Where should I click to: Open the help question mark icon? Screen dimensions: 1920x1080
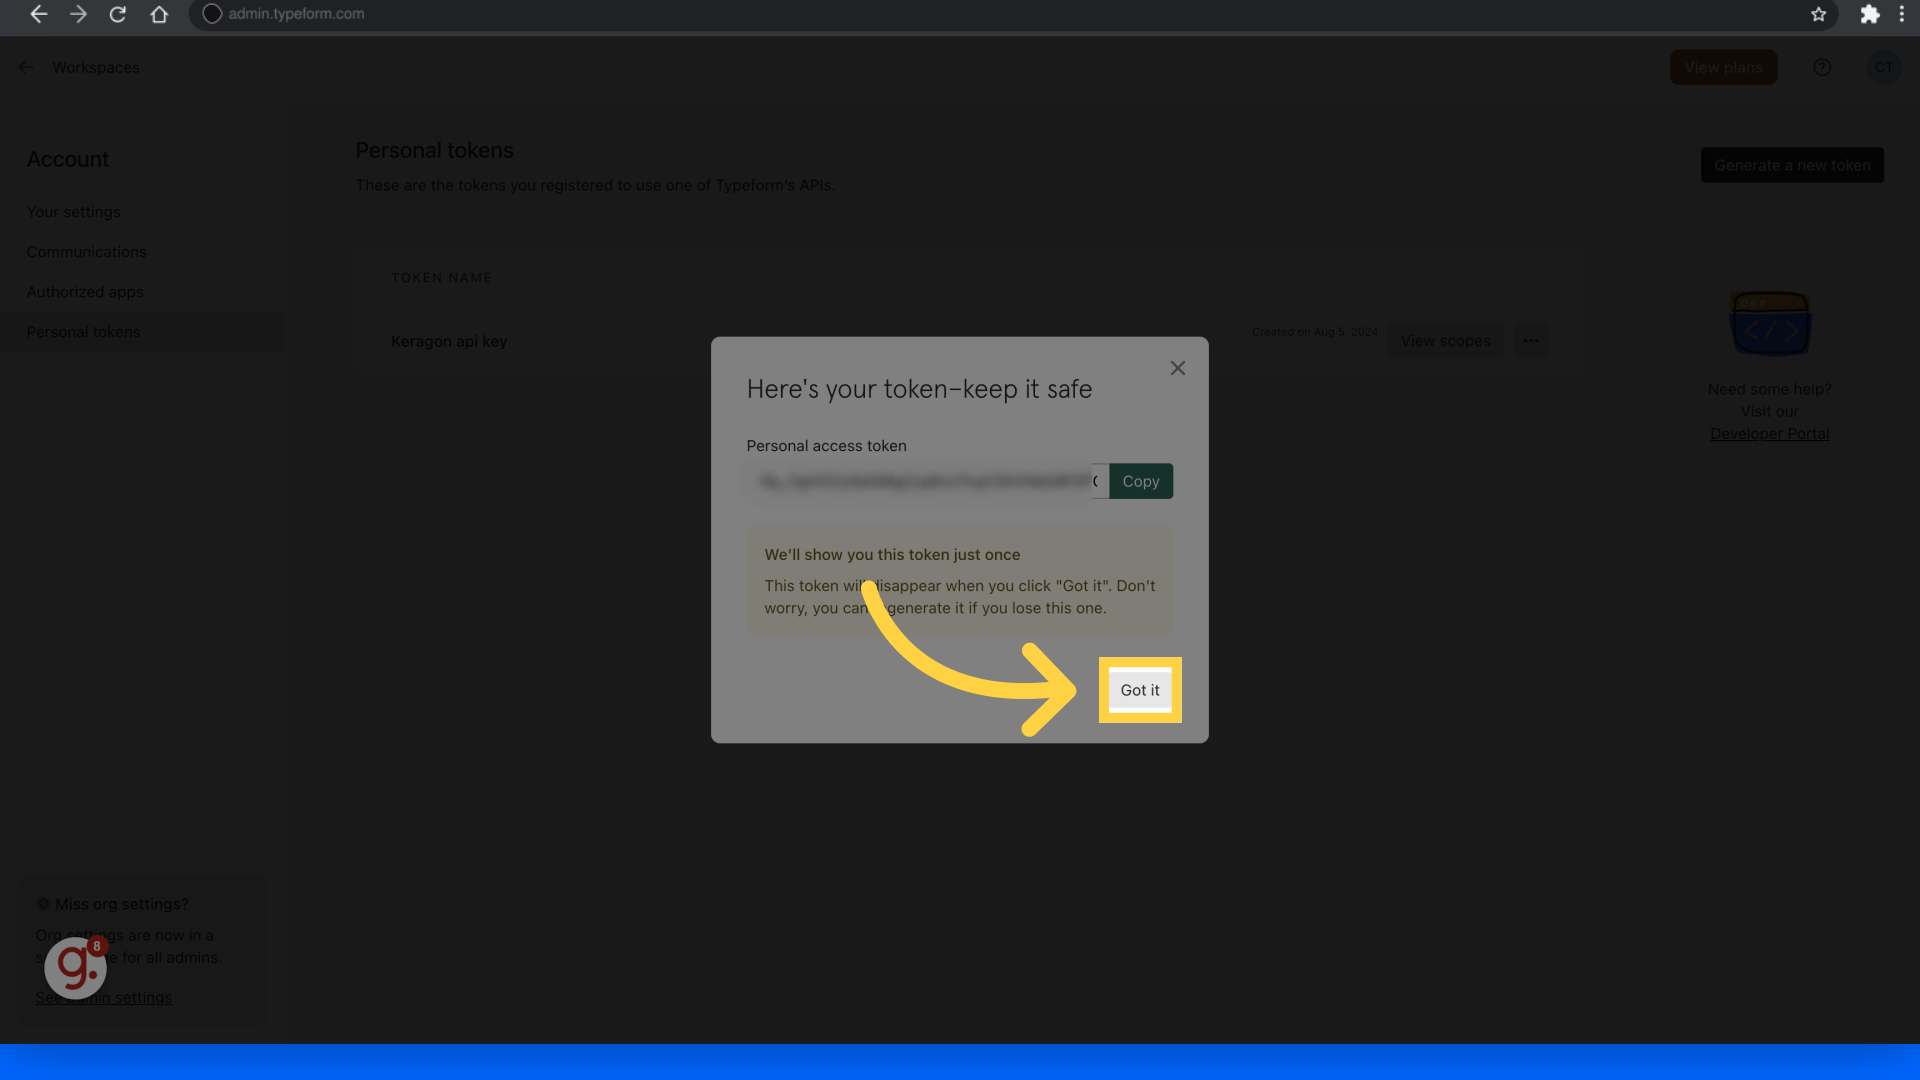[1822, 67]
